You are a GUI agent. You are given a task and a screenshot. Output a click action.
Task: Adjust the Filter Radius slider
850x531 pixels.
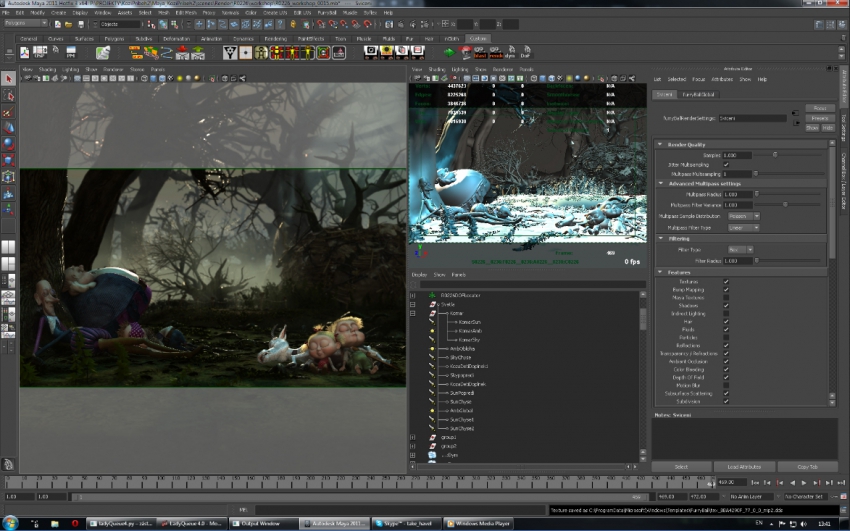(756, 261)
